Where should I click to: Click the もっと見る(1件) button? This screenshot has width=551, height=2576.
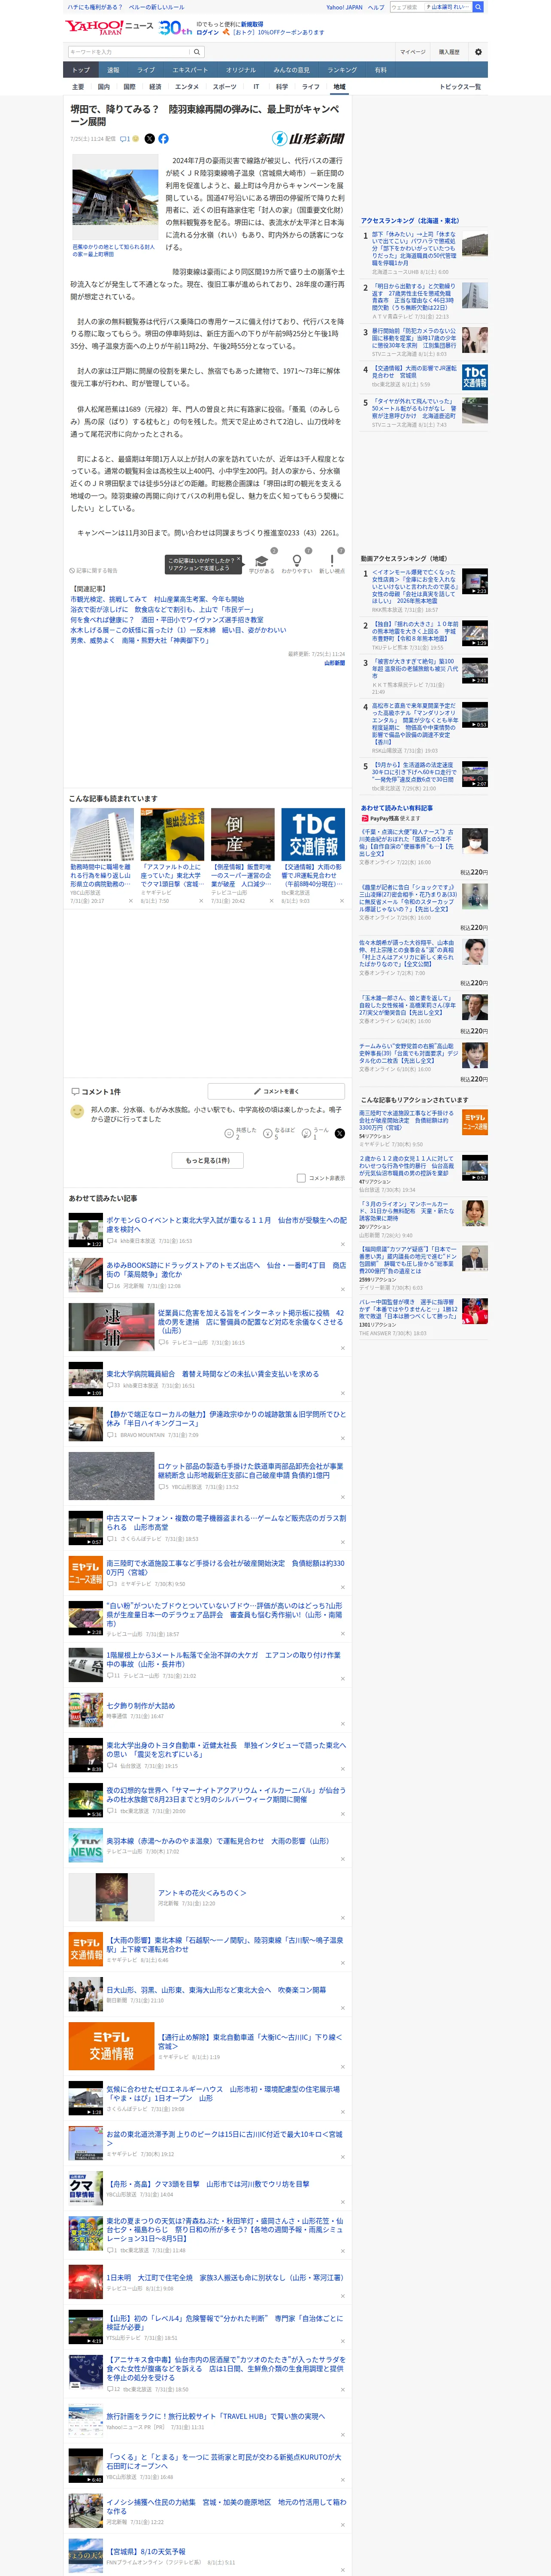click(x=208, y=1160)
